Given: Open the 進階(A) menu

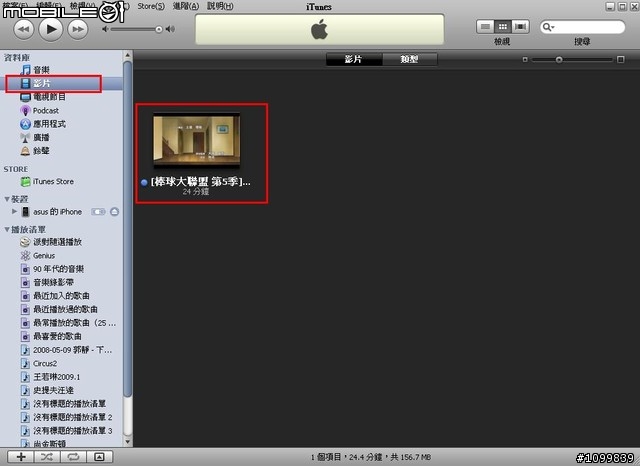Looking at the screenshot, I should coord(186,6).
